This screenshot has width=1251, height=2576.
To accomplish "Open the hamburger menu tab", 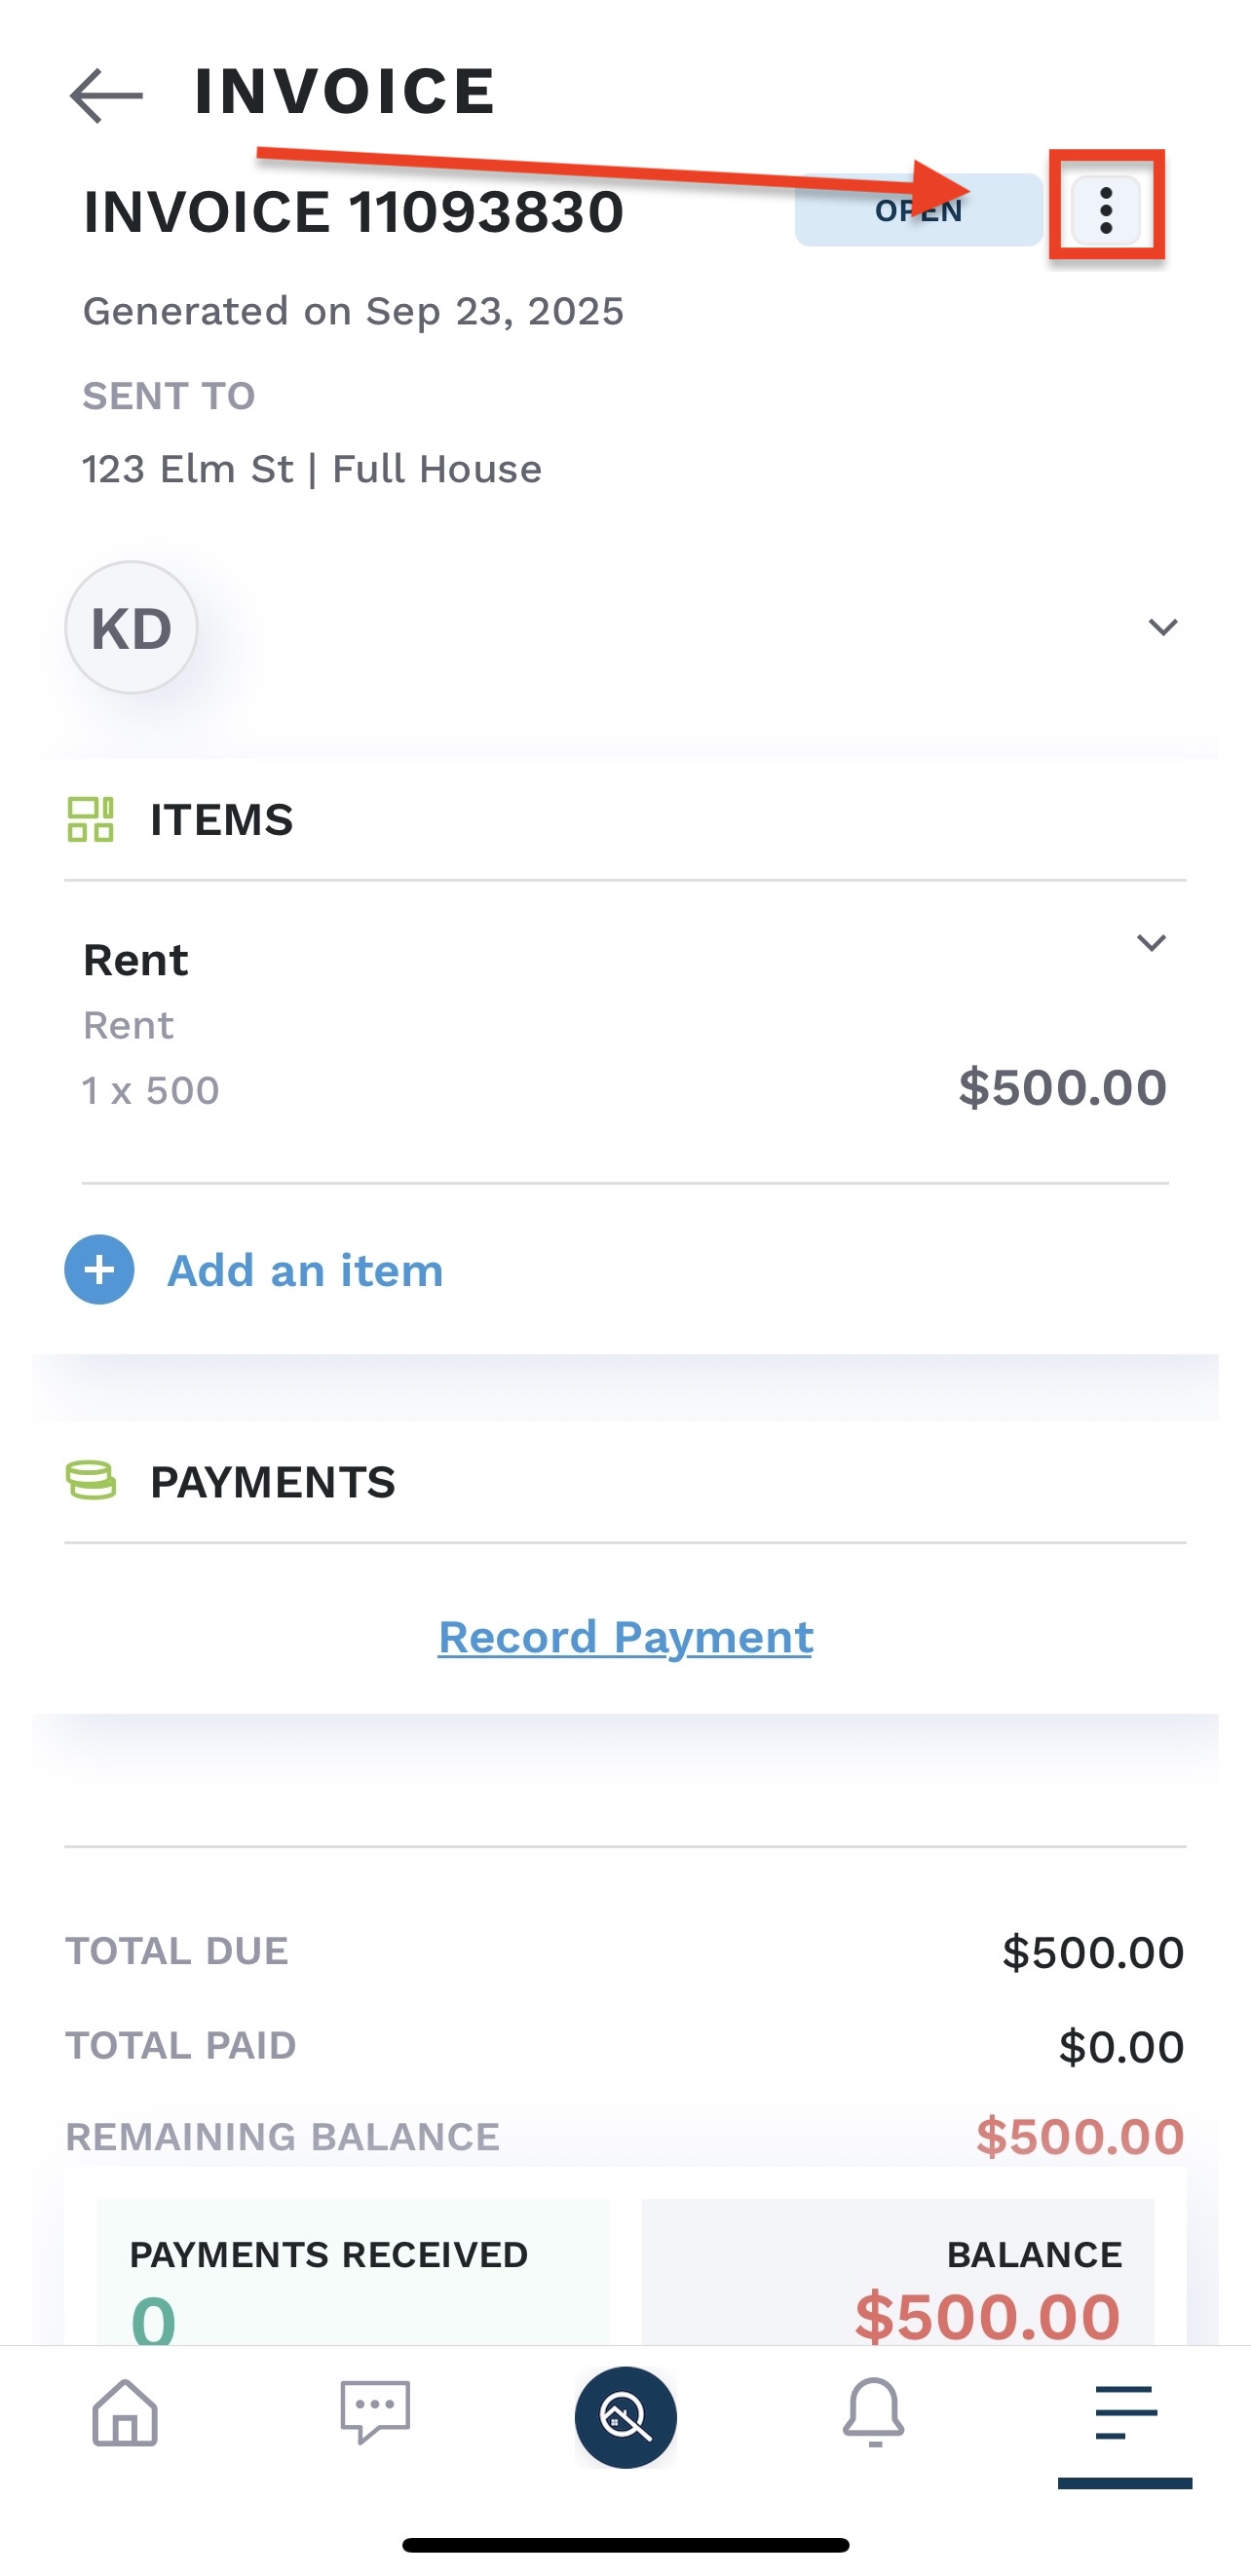I will pyautogui.click(x=1125, y=2412).
